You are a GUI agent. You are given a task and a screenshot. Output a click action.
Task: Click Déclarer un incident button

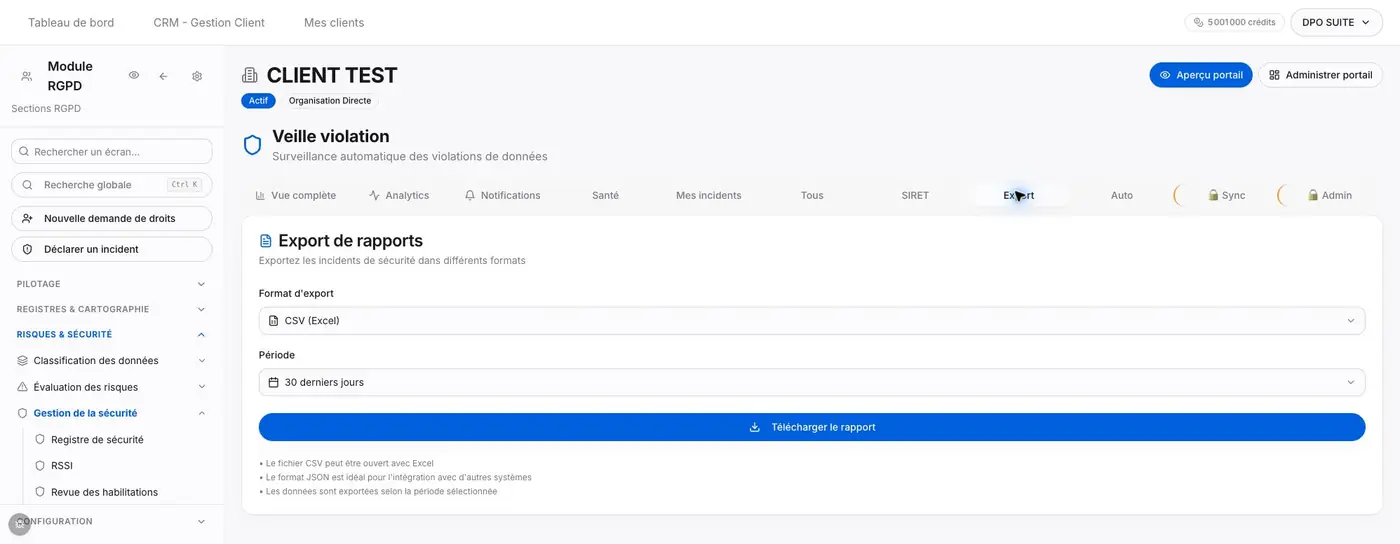pyautogui.click(x=112, y=249)
